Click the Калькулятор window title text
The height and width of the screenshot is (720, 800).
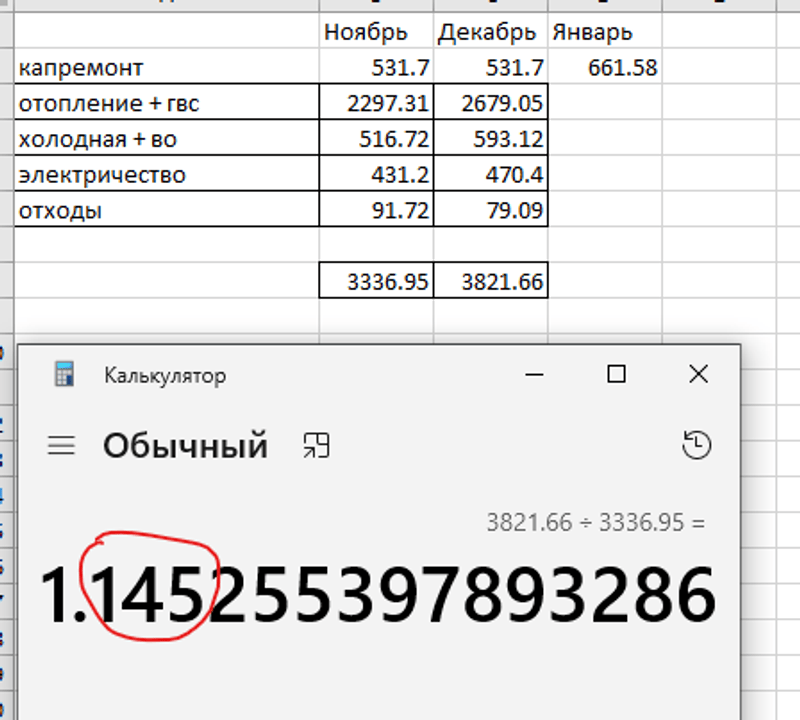[165, 376]
